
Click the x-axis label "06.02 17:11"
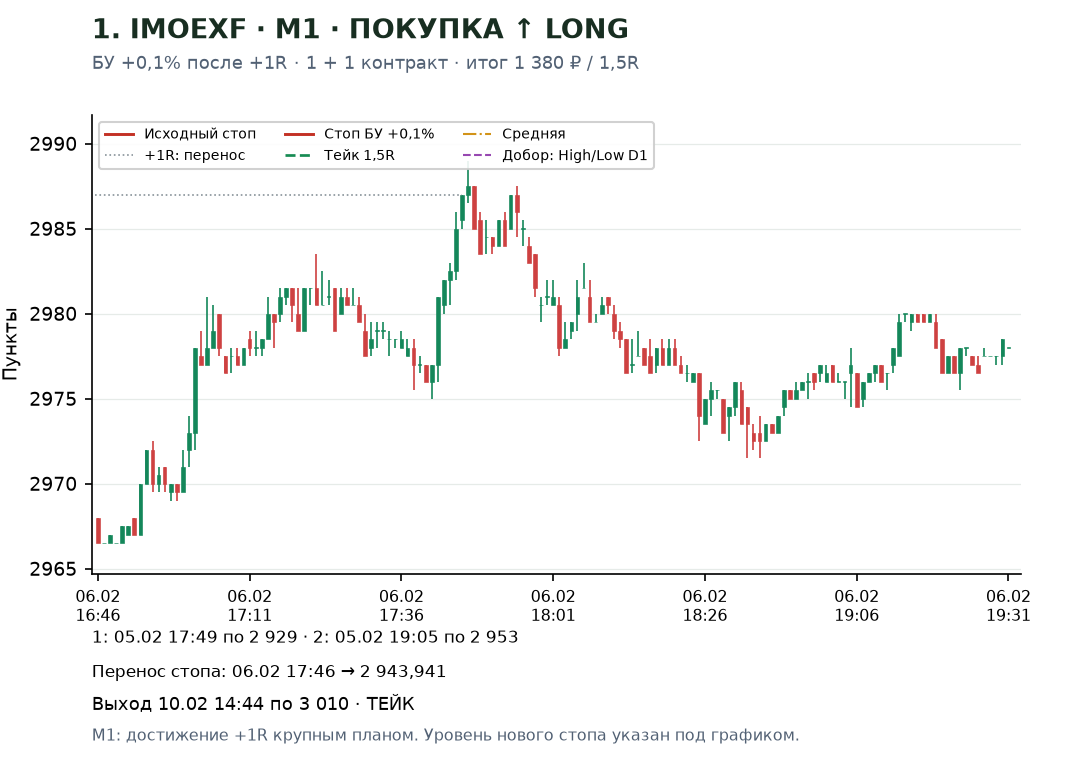coord(249,606)
